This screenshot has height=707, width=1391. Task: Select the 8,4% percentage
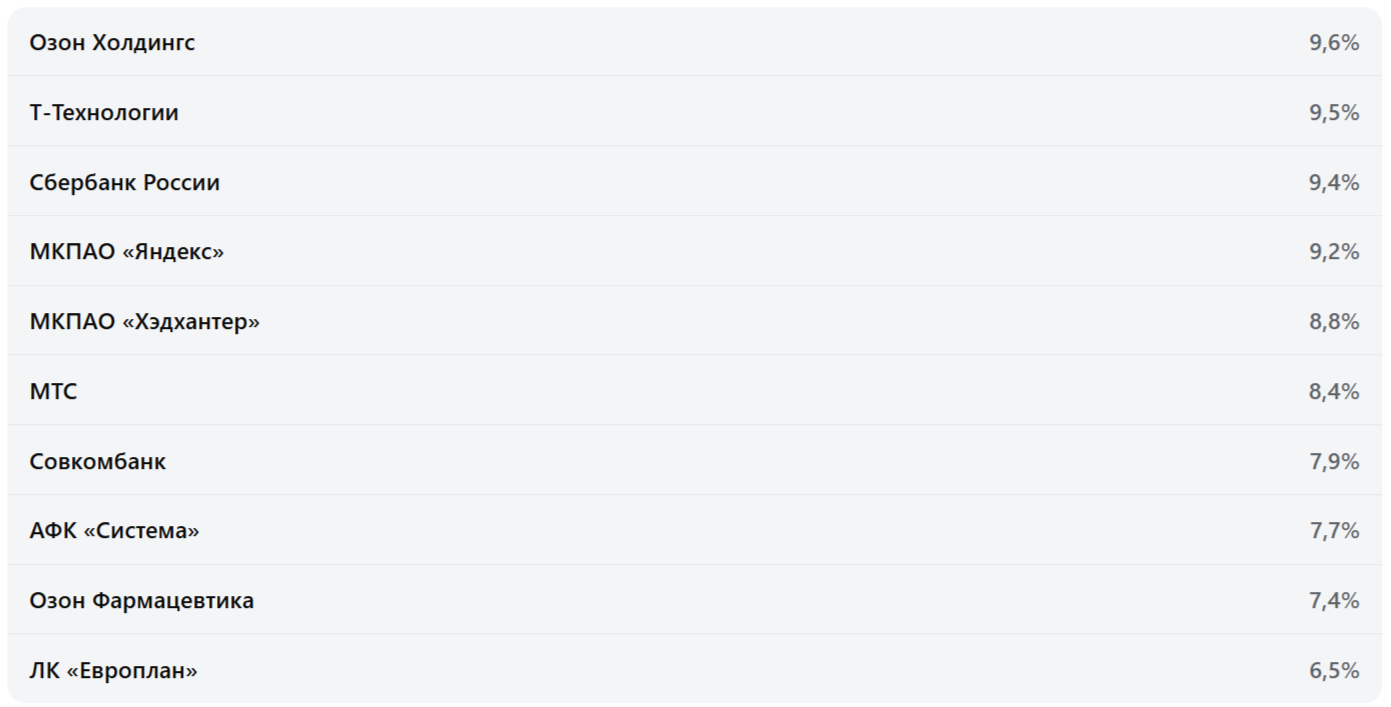pos(1334,391)
